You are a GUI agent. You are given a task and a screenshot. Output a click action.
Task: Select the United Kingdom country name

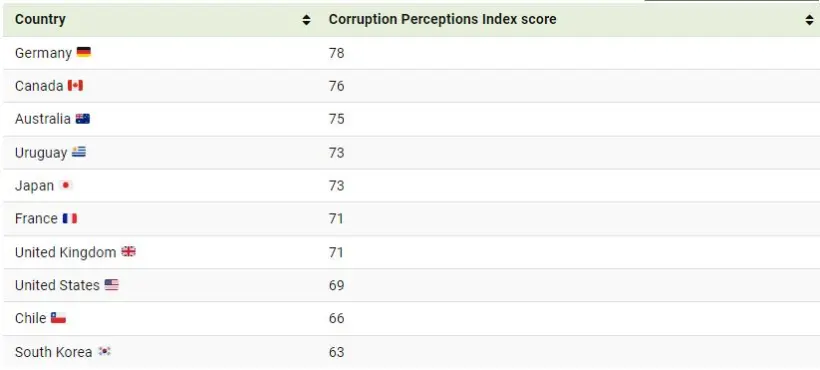65,252
